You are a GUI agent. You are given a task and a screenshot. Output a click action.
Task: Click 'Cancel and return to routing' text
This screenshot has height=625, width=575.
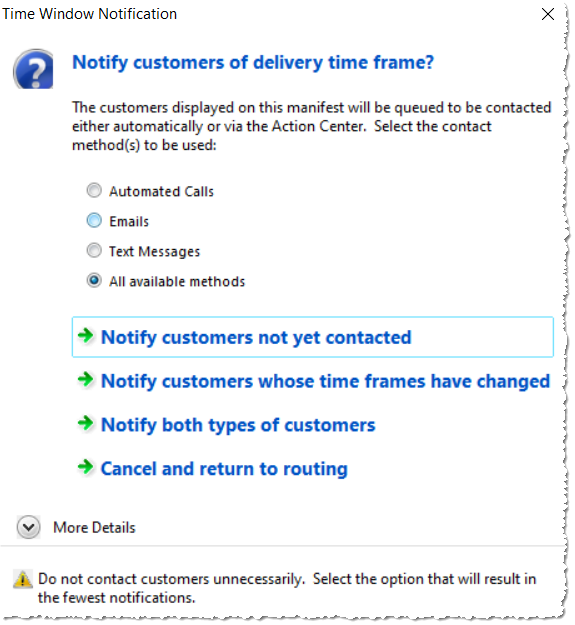tap(224, 468)
